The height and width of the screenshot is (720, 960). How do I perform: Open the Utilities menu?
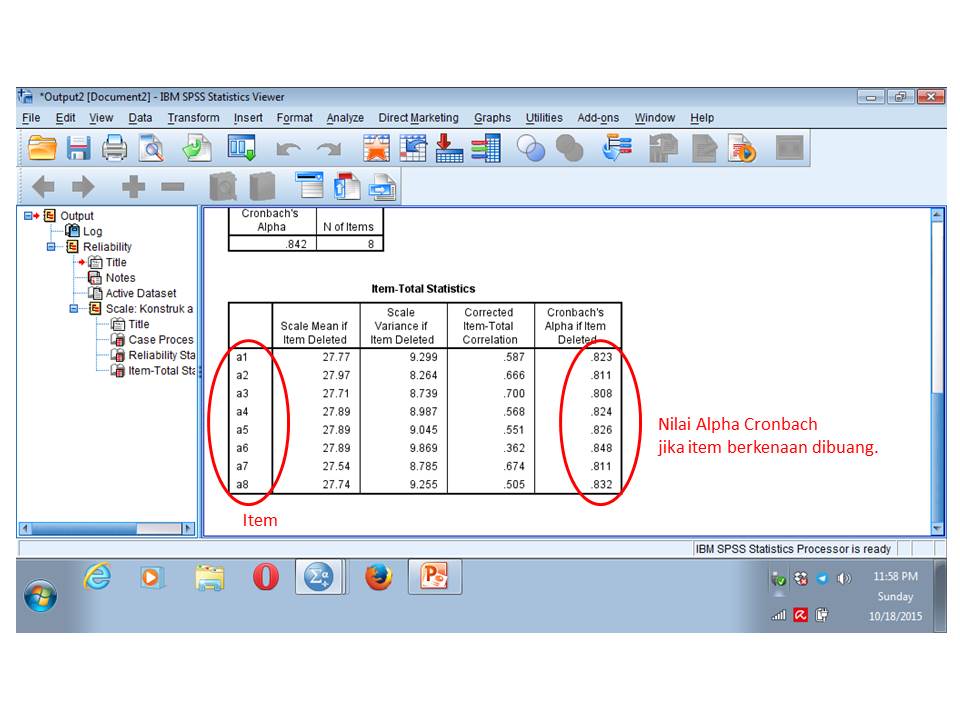(544, 118)
